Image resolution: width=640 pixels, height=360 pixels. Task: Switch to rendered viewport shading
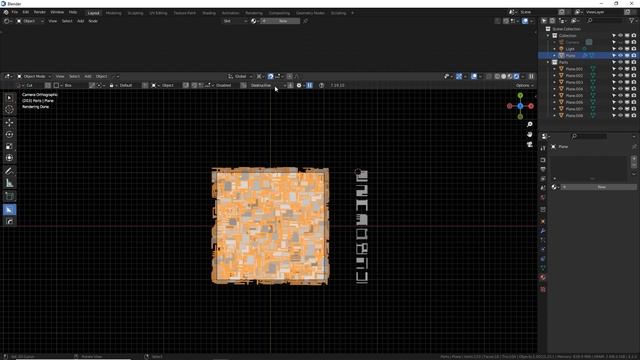516,76
